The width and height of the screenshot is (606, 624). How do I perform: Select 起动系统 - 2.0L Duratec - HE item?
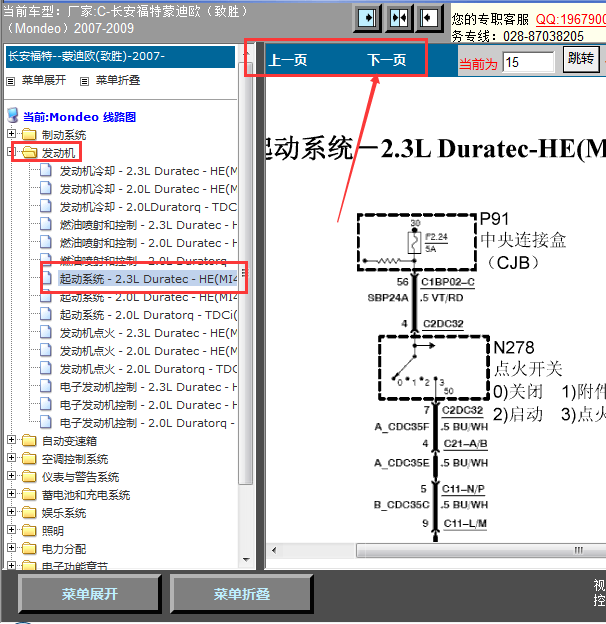148,297
